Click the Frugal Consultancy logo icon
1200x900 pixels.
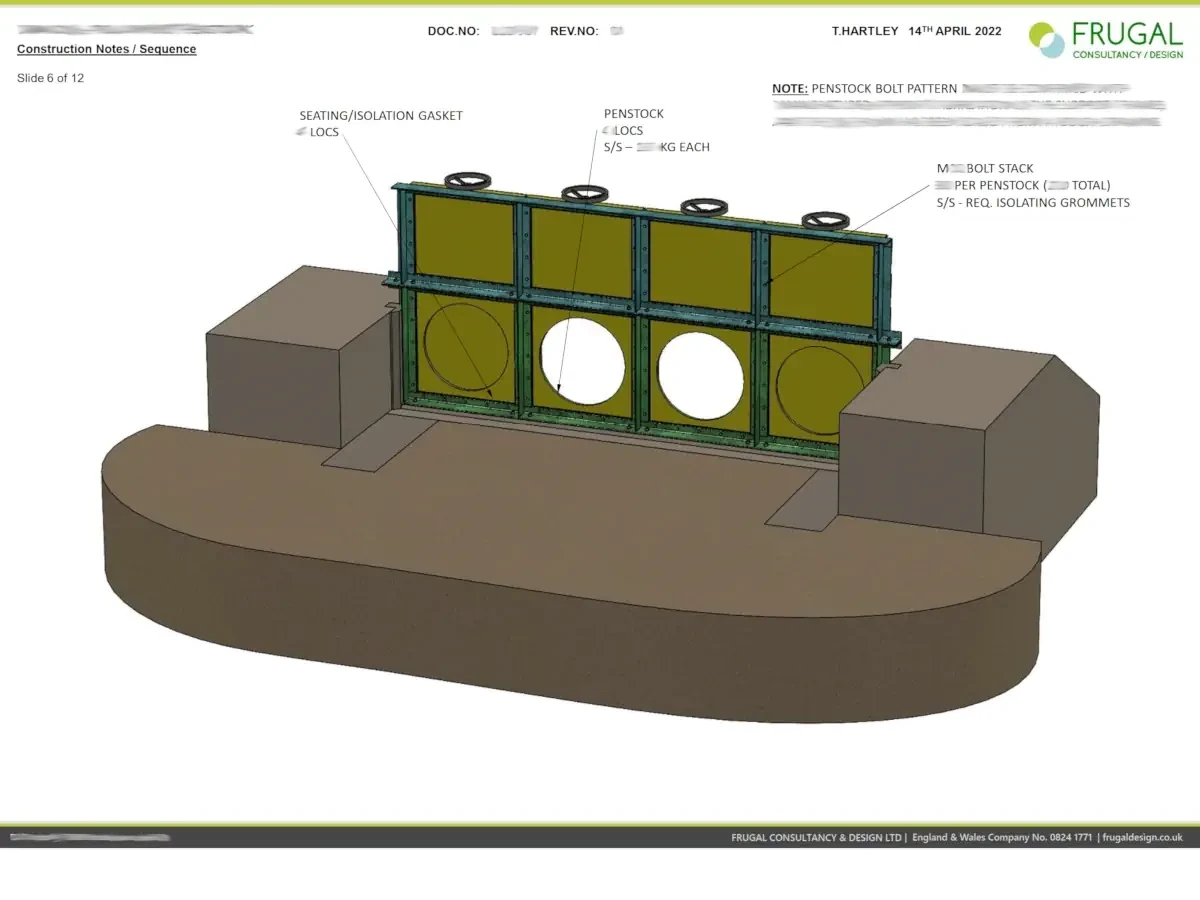tap(1047, 40)
